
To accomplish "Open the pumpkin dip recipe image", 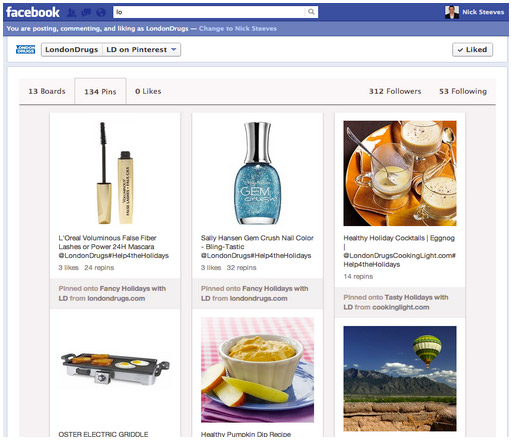I will 257,370.
